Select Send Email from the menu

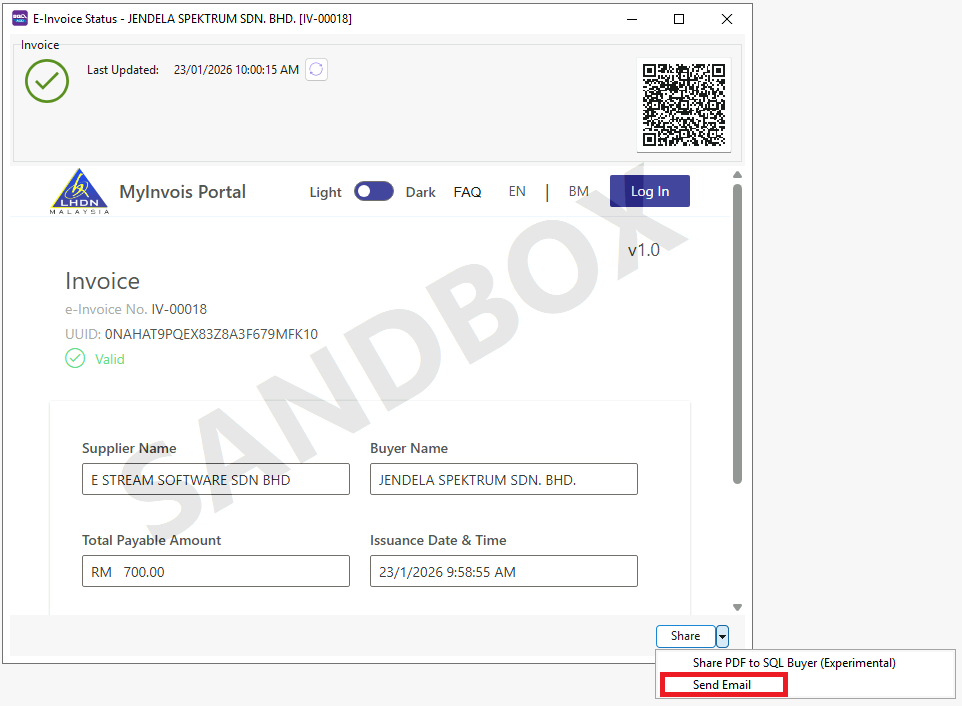722,685
